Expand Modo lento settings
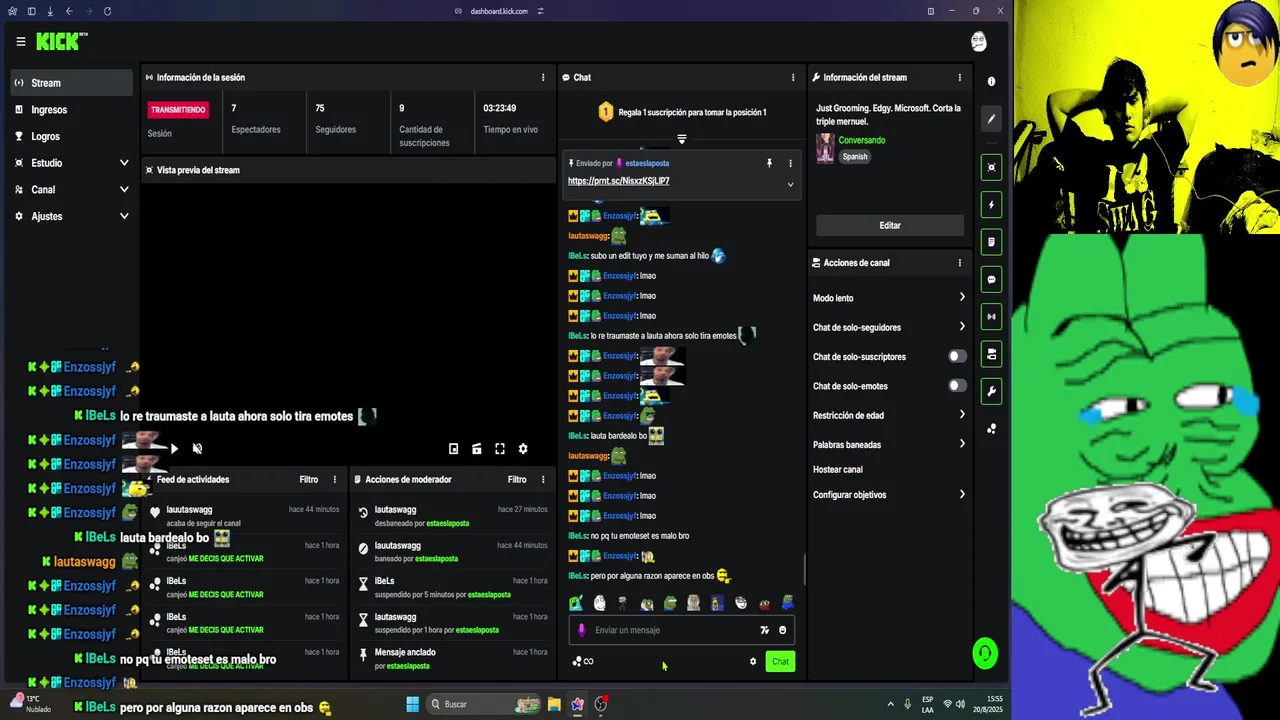 (889, 298)
